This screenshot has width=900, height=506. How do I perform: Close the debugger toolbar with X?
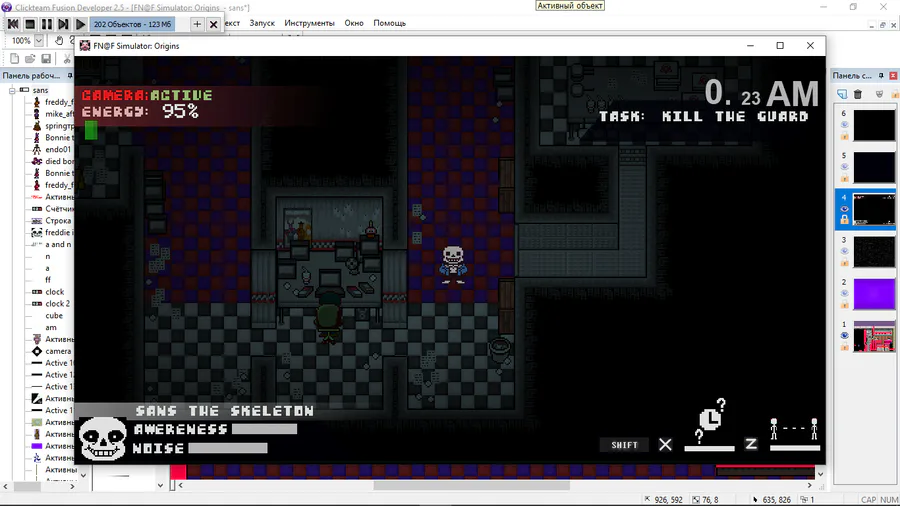coord(214,24)
